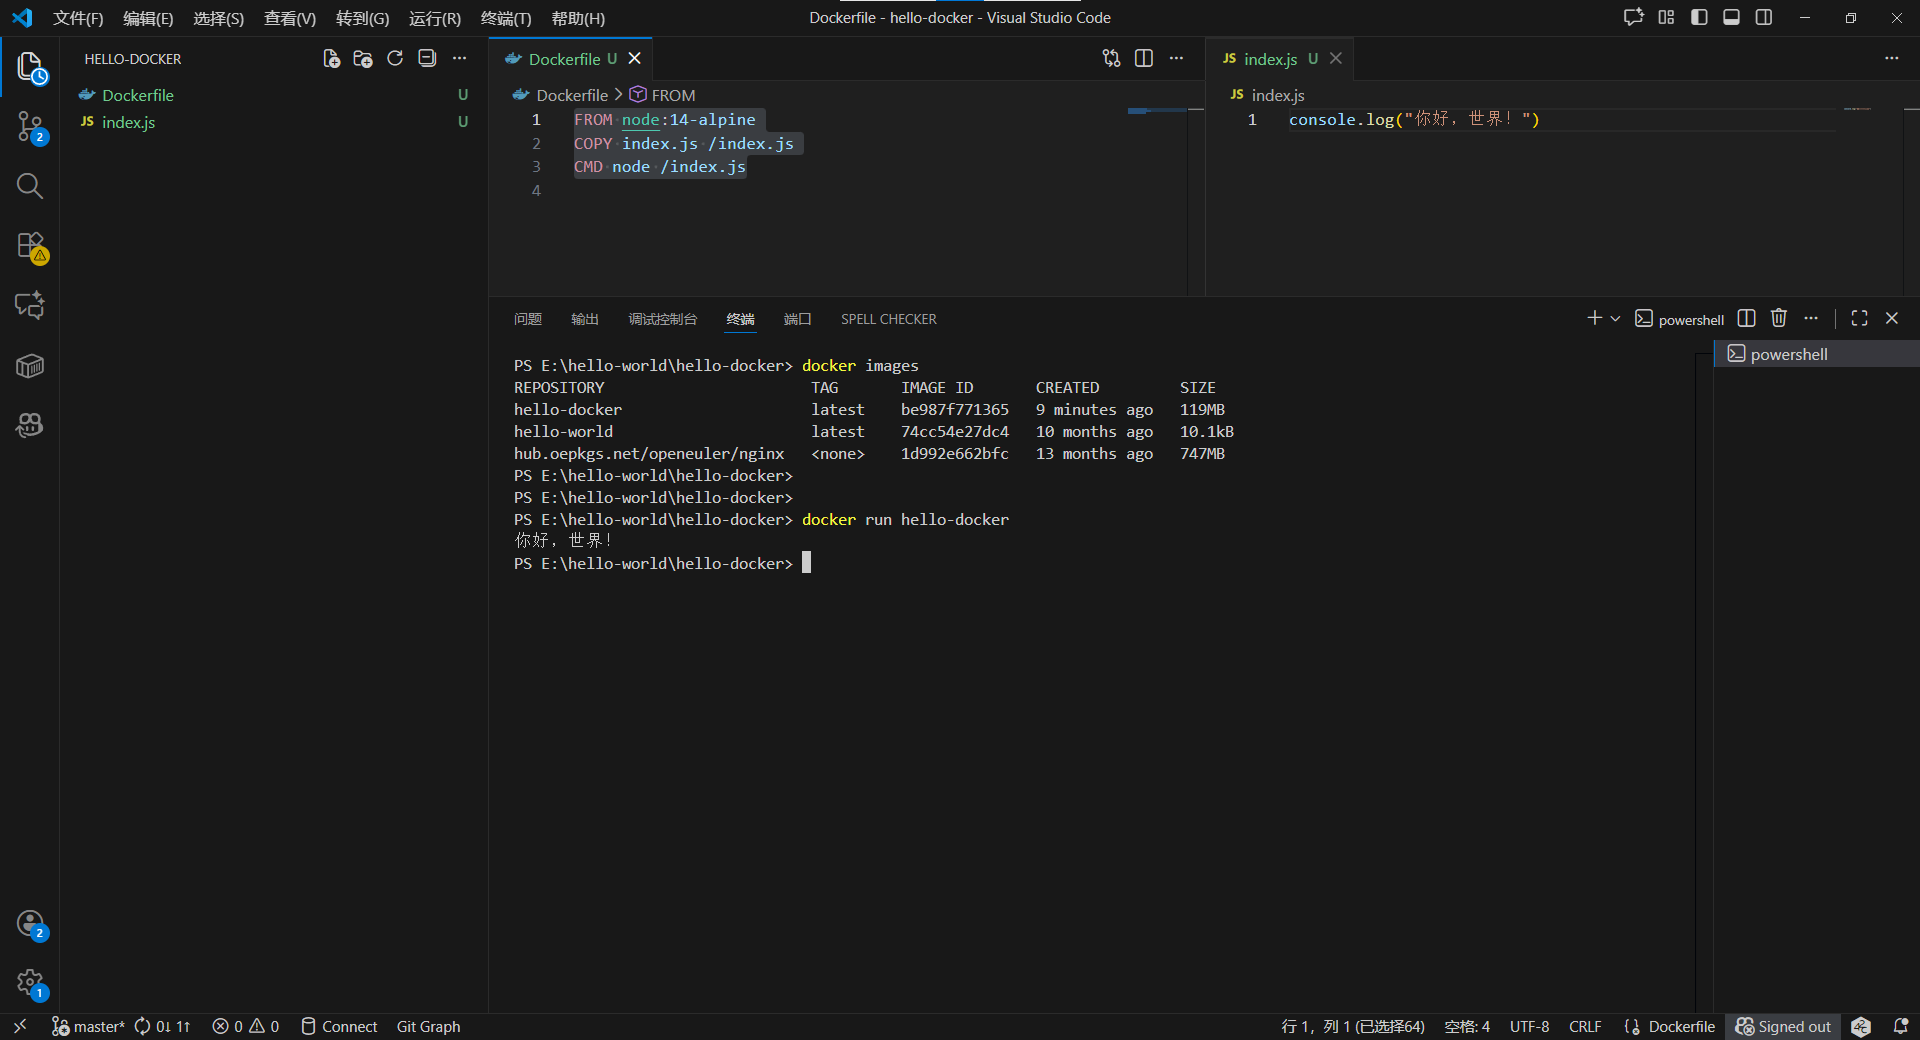Switch to the 输出 panel tab
1920x1040 pixels.
pos(585,319)
